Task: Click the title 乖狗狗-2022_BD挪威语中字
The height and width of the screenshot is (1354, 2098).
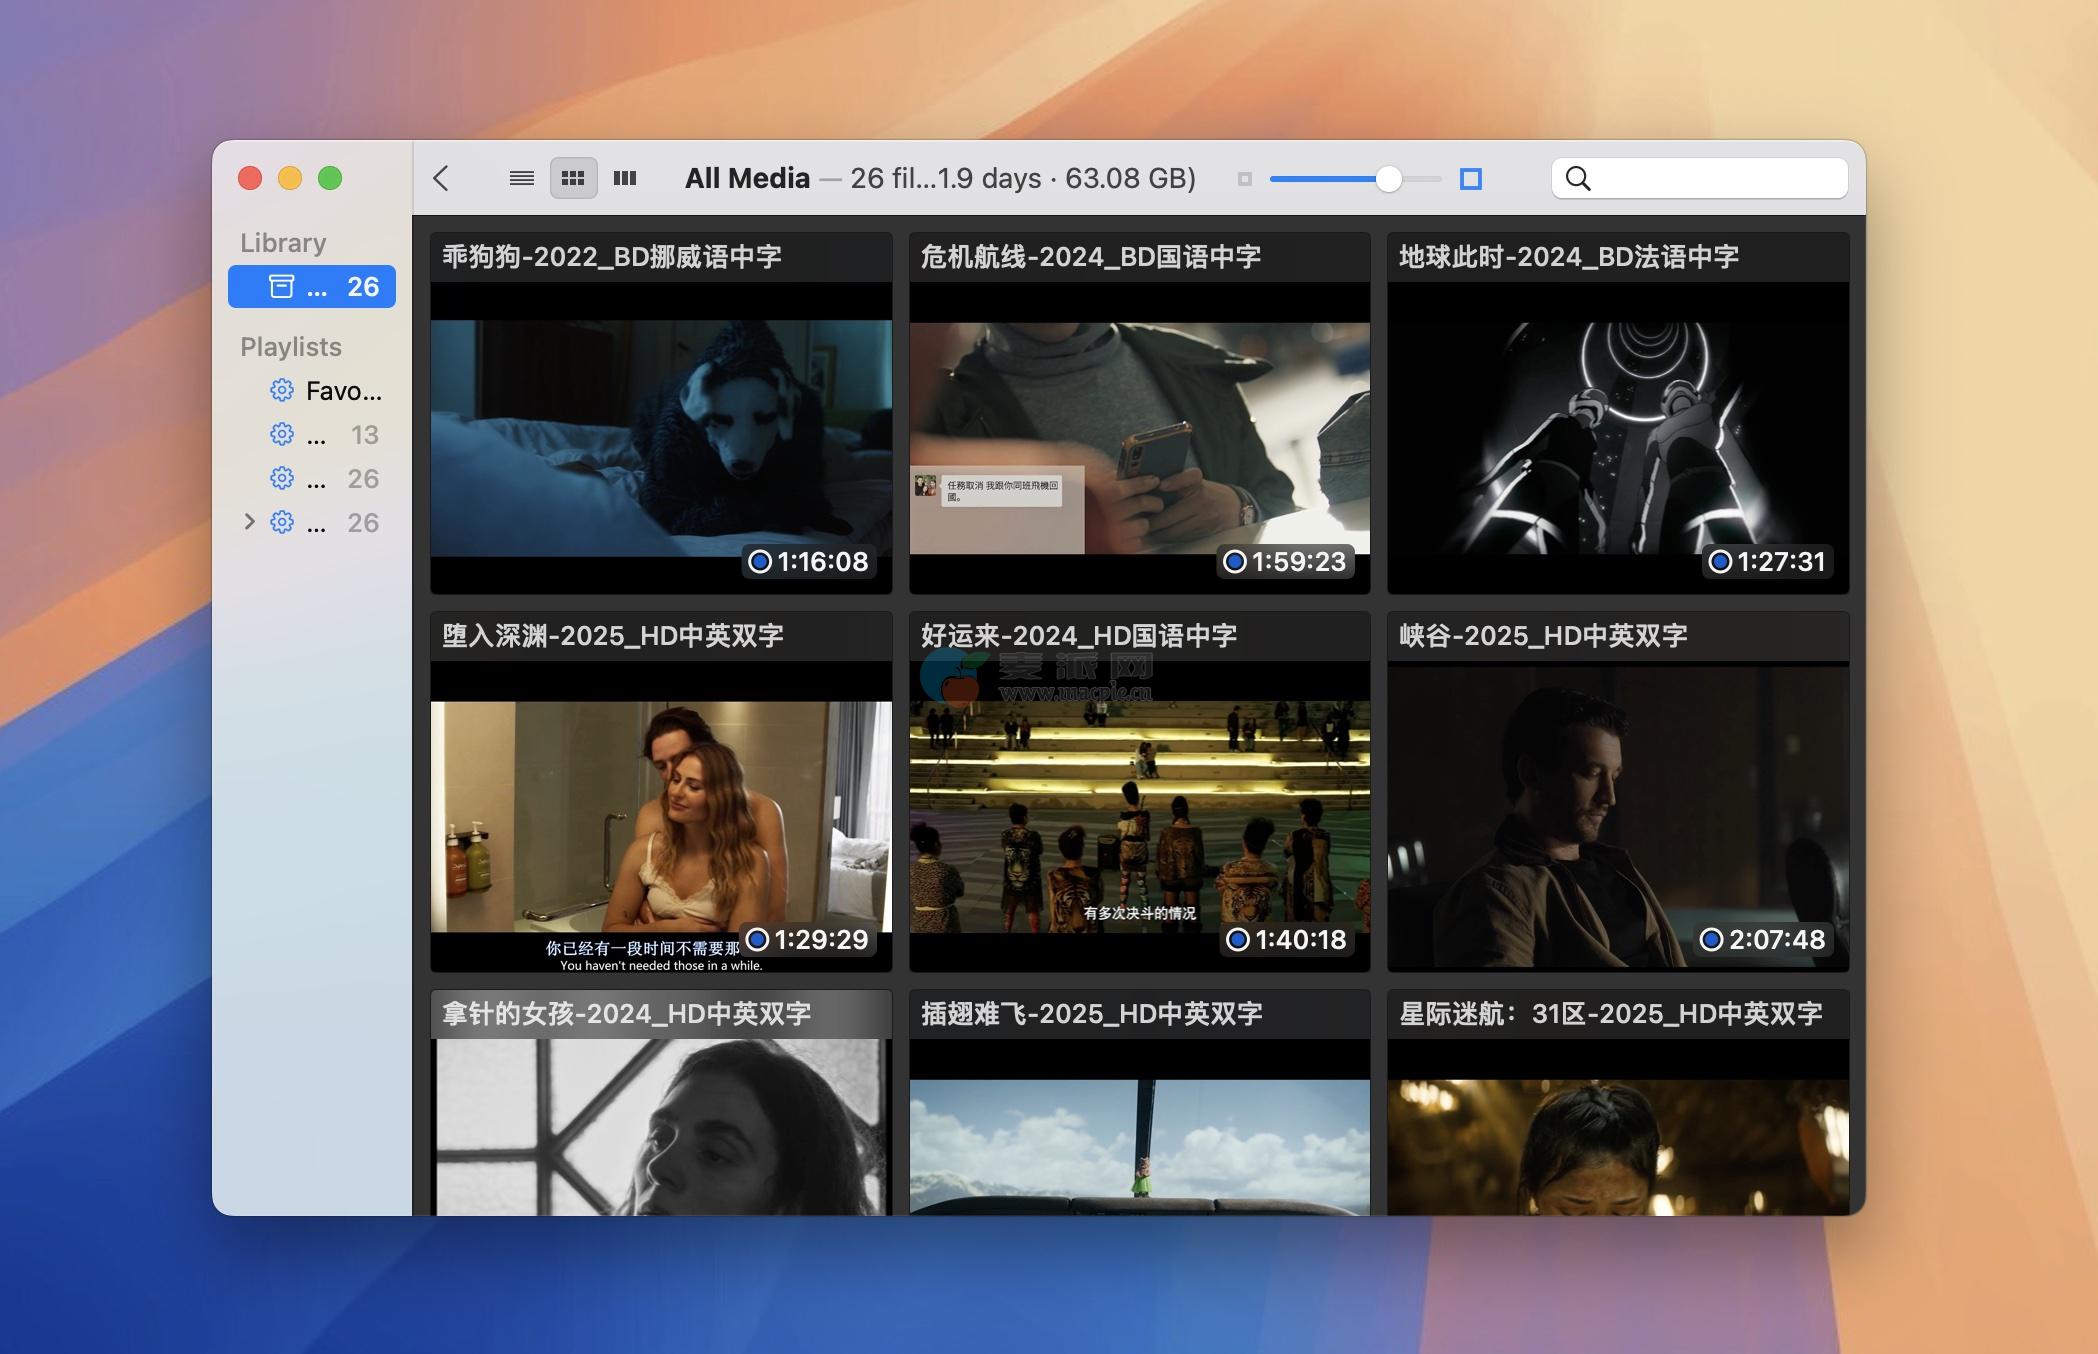Action: [x=612, y=257]
